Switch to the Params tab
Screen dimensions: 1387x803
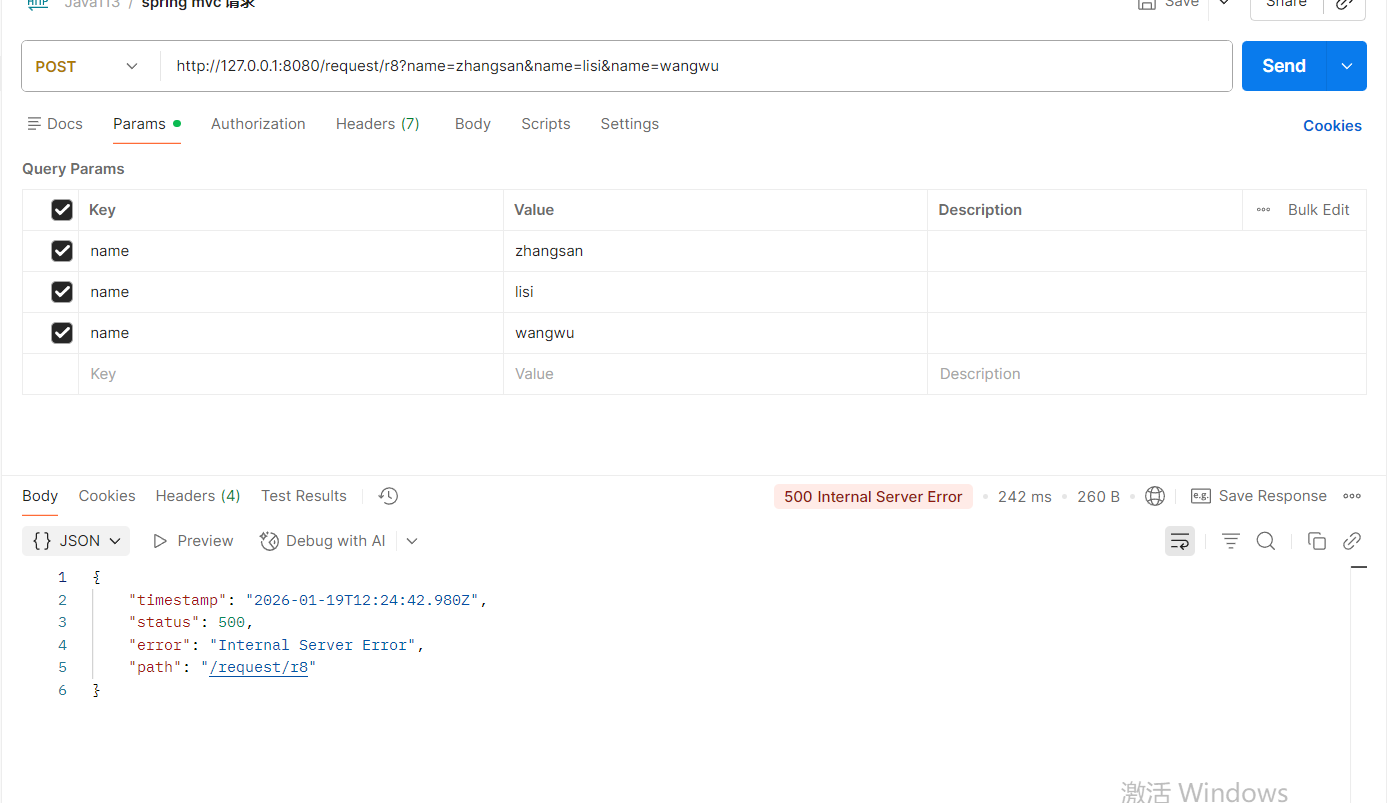[x=146, y=124]
